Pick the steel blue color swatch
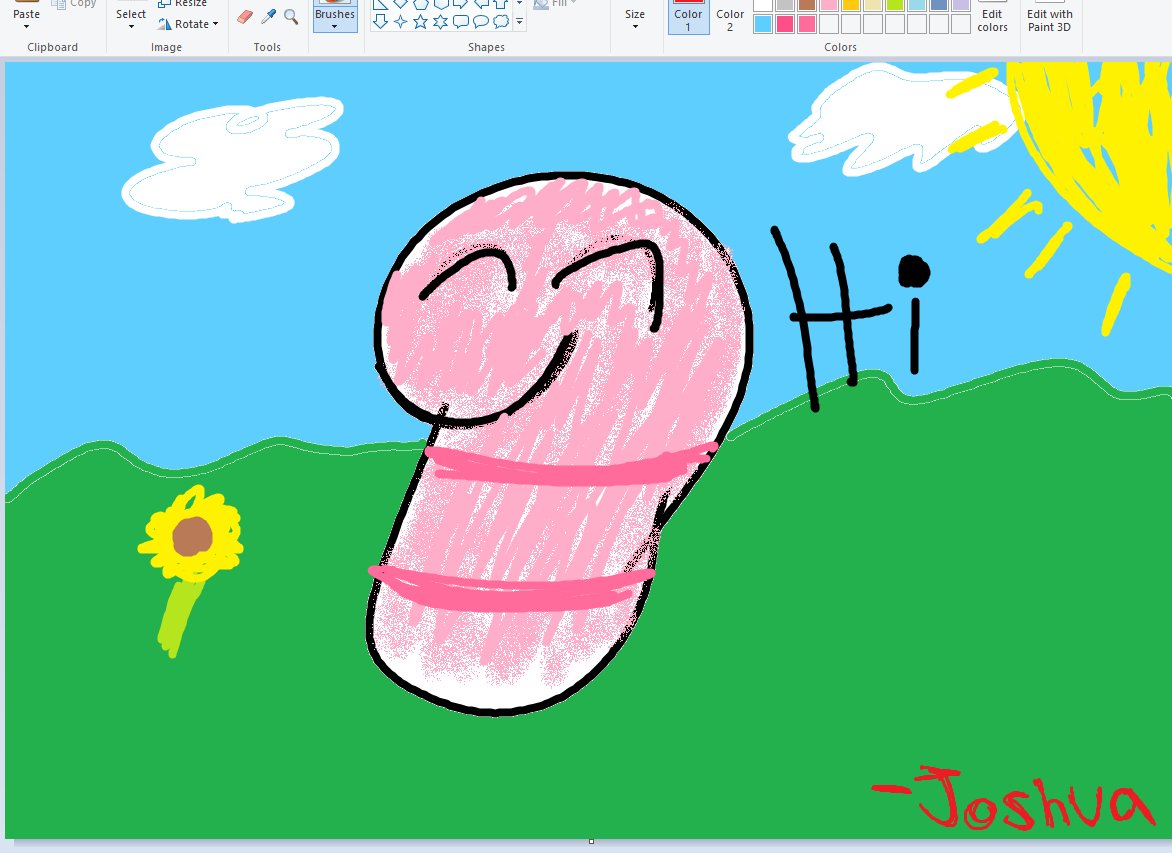The width and height of the screenshot is (1172, 853). click(939, 5)
